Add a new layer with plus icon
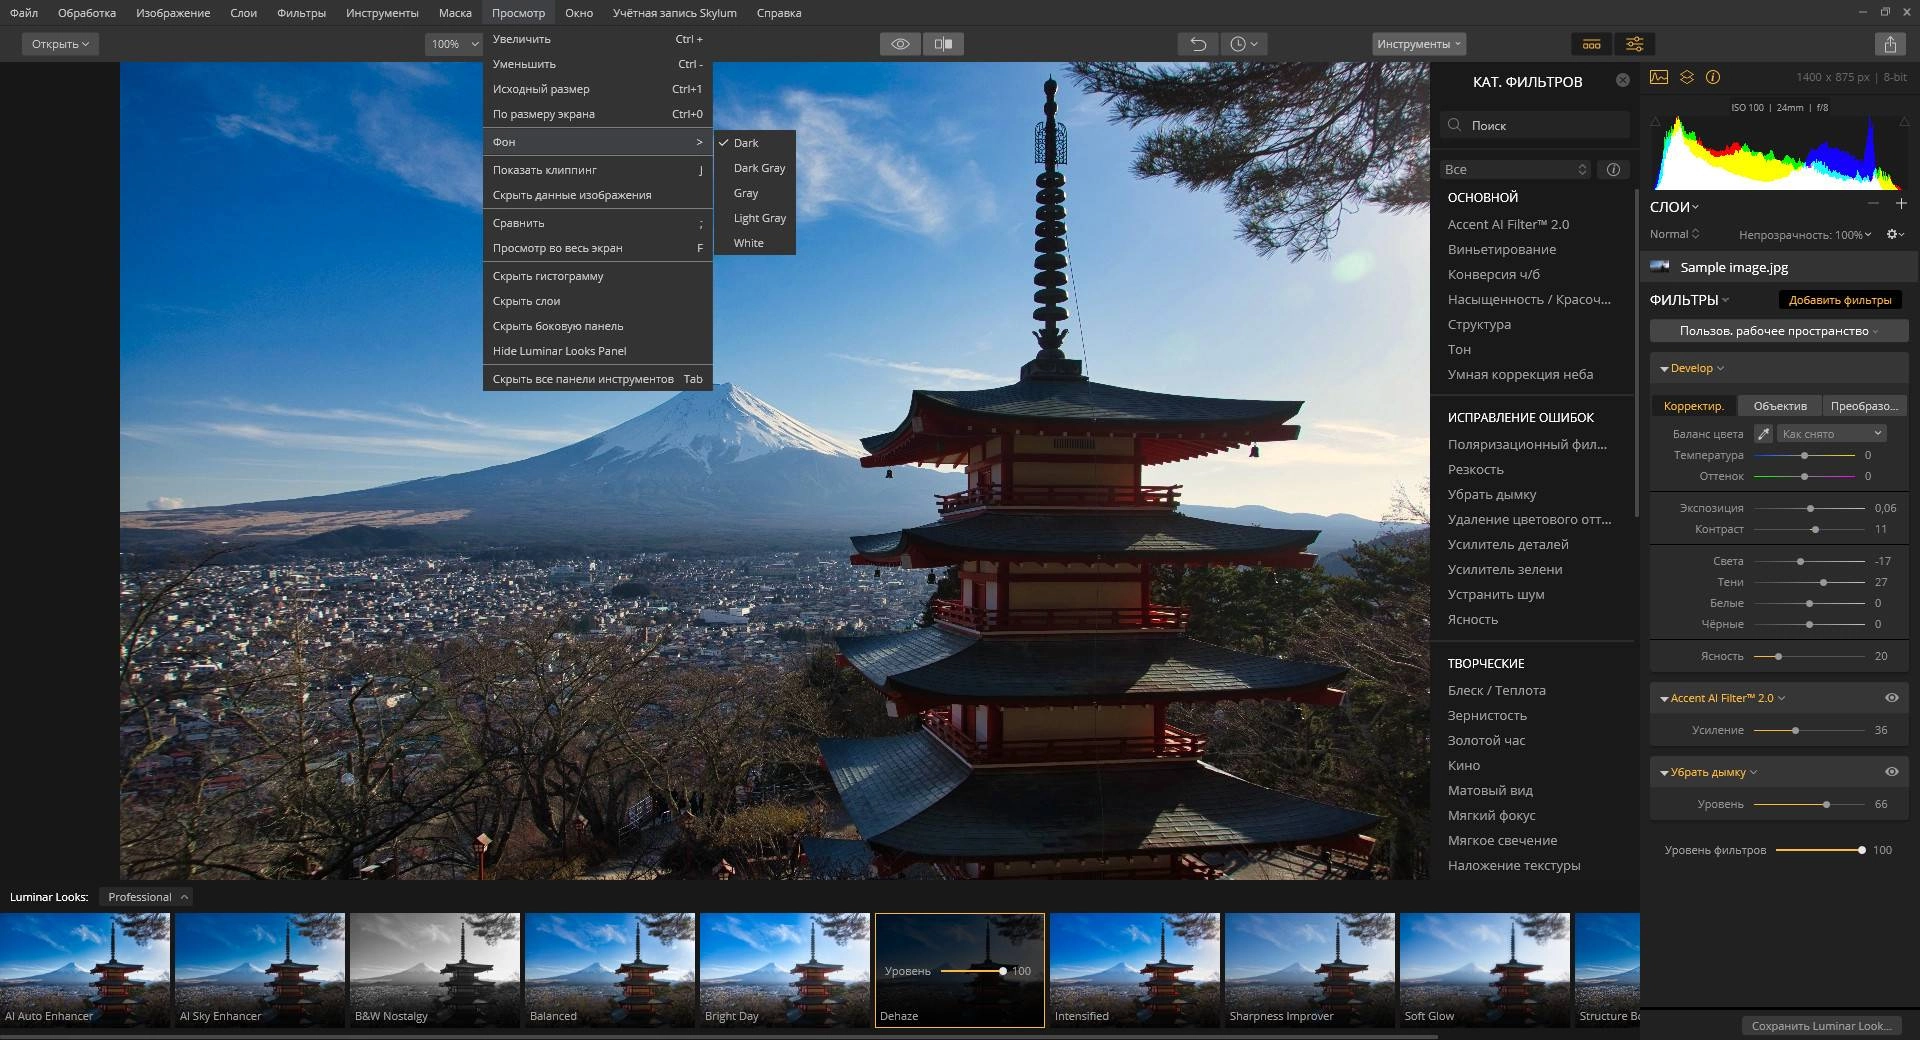Screen dimensions: 1920x1040 point(1901,204)
